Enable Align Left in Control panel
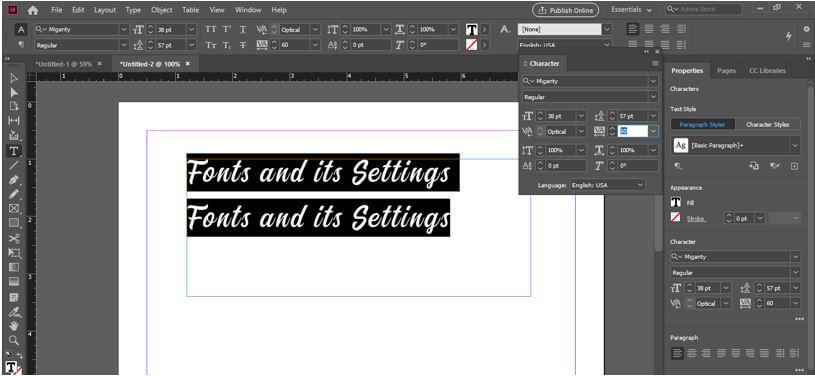This screenshot has height=376, width=815. 633,30
